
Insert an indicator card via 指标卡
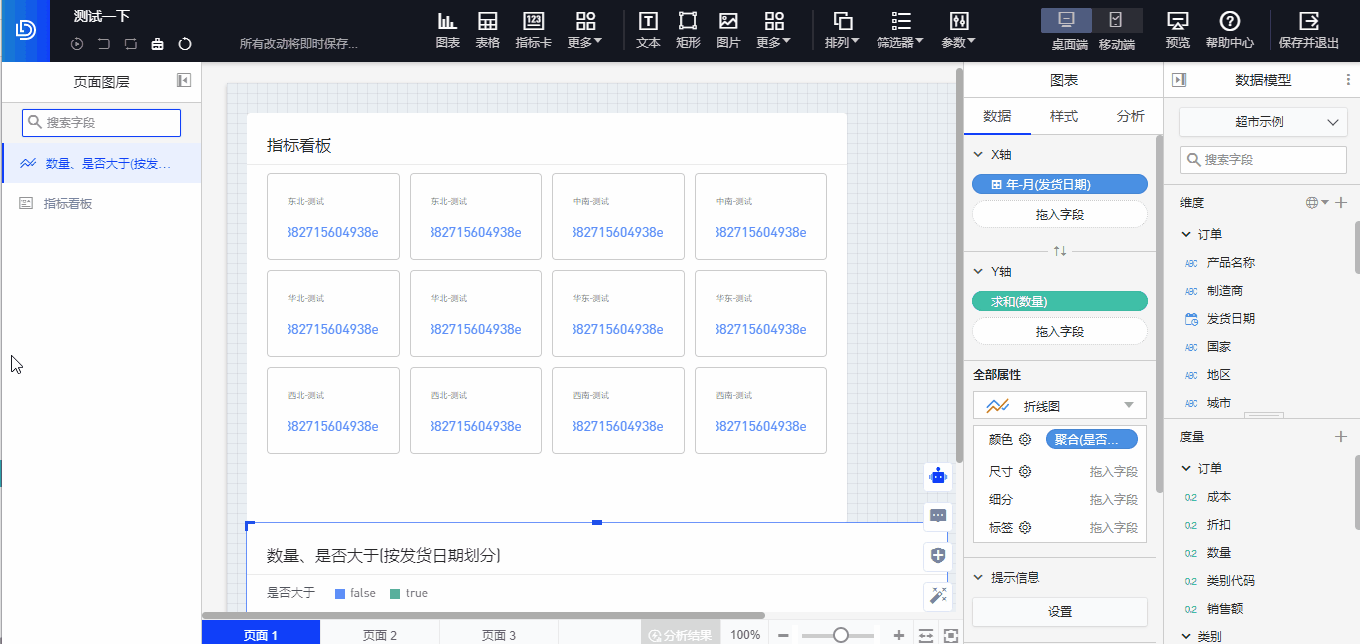[x=533, y=30]
